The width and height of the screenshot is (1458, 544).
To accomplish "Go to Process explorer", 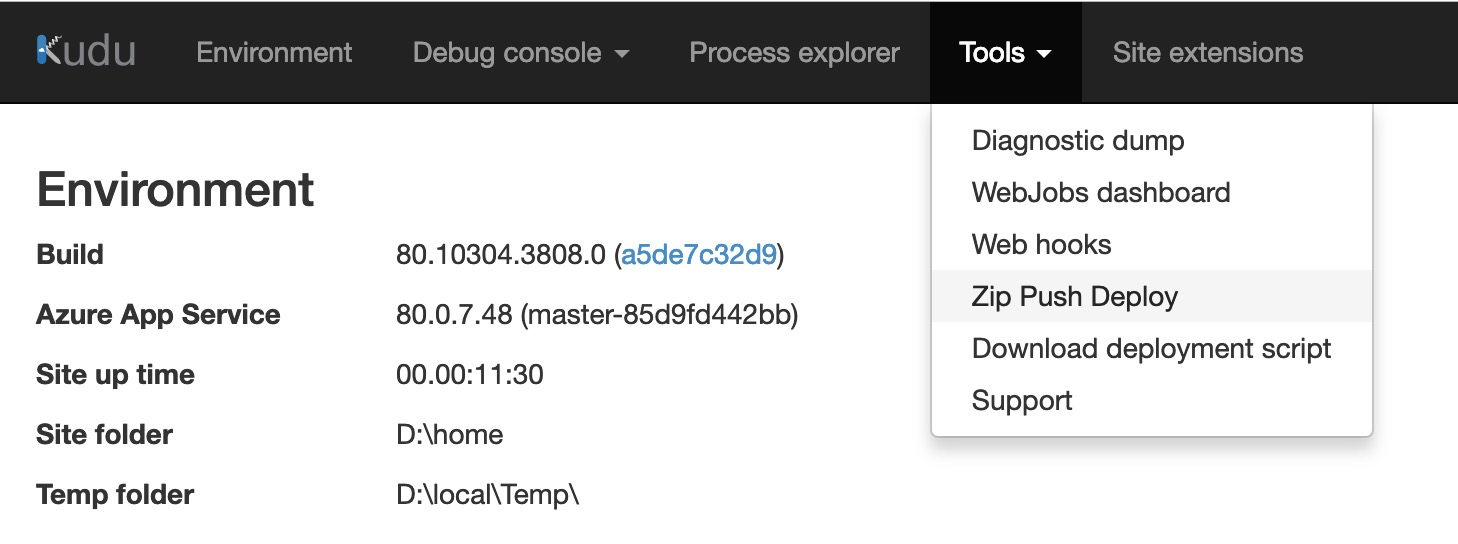I will [794, 52].
